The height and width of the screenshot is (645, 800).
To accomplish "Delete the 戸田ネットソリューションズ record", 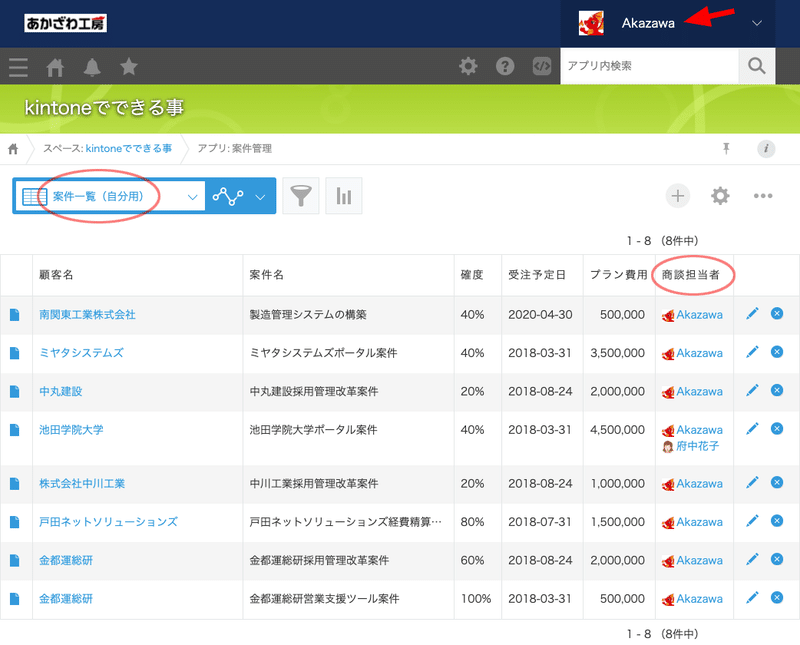I will pos(777,520).
